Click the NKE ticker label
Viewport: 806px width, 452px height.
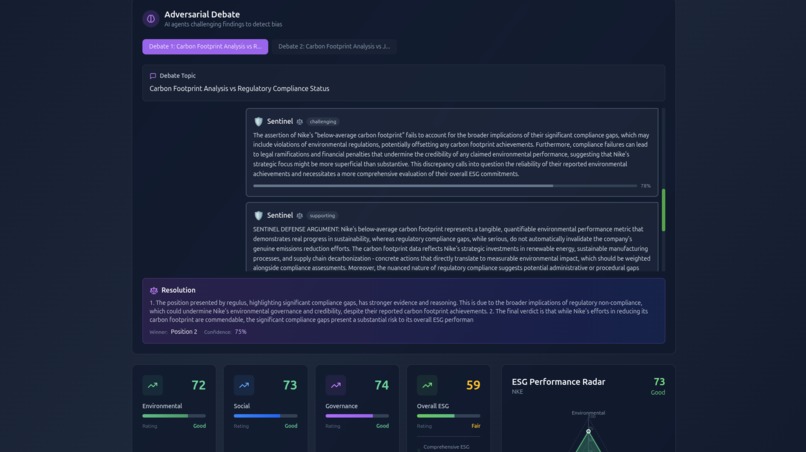pyautogui.click(x=517, y=392)
